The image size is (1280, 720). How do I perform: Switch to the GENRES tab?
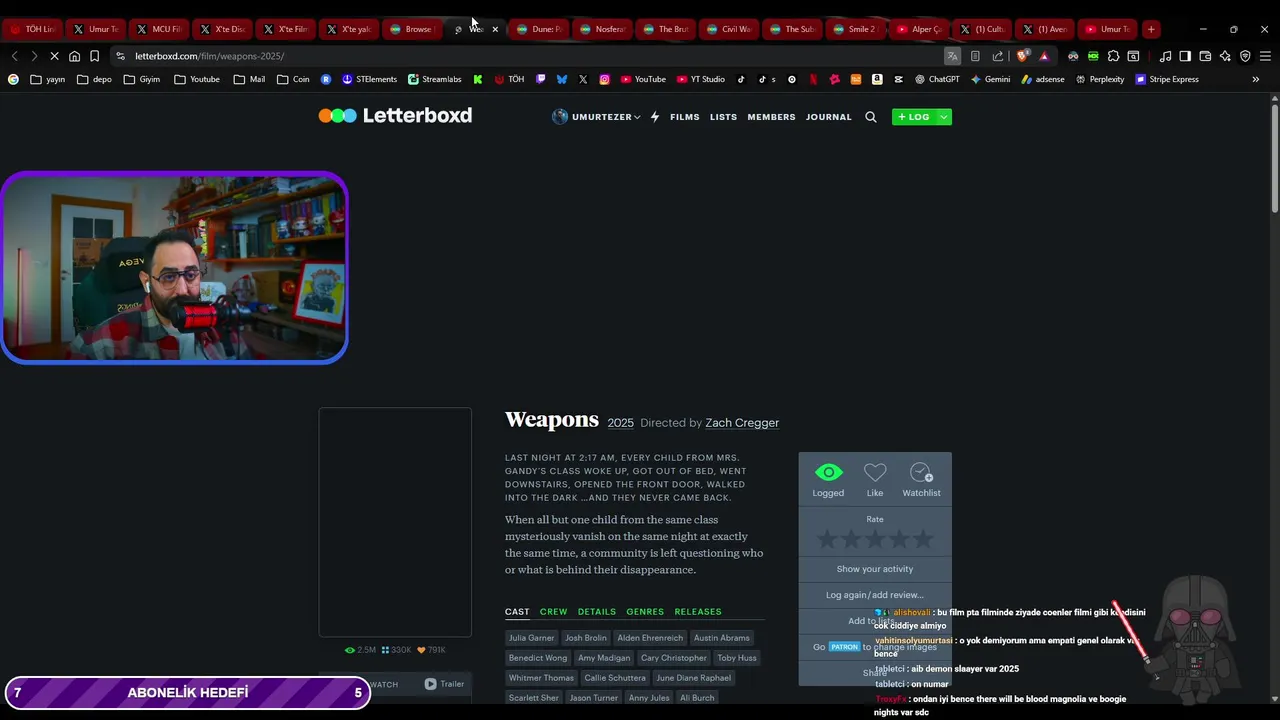pos(645,612)
